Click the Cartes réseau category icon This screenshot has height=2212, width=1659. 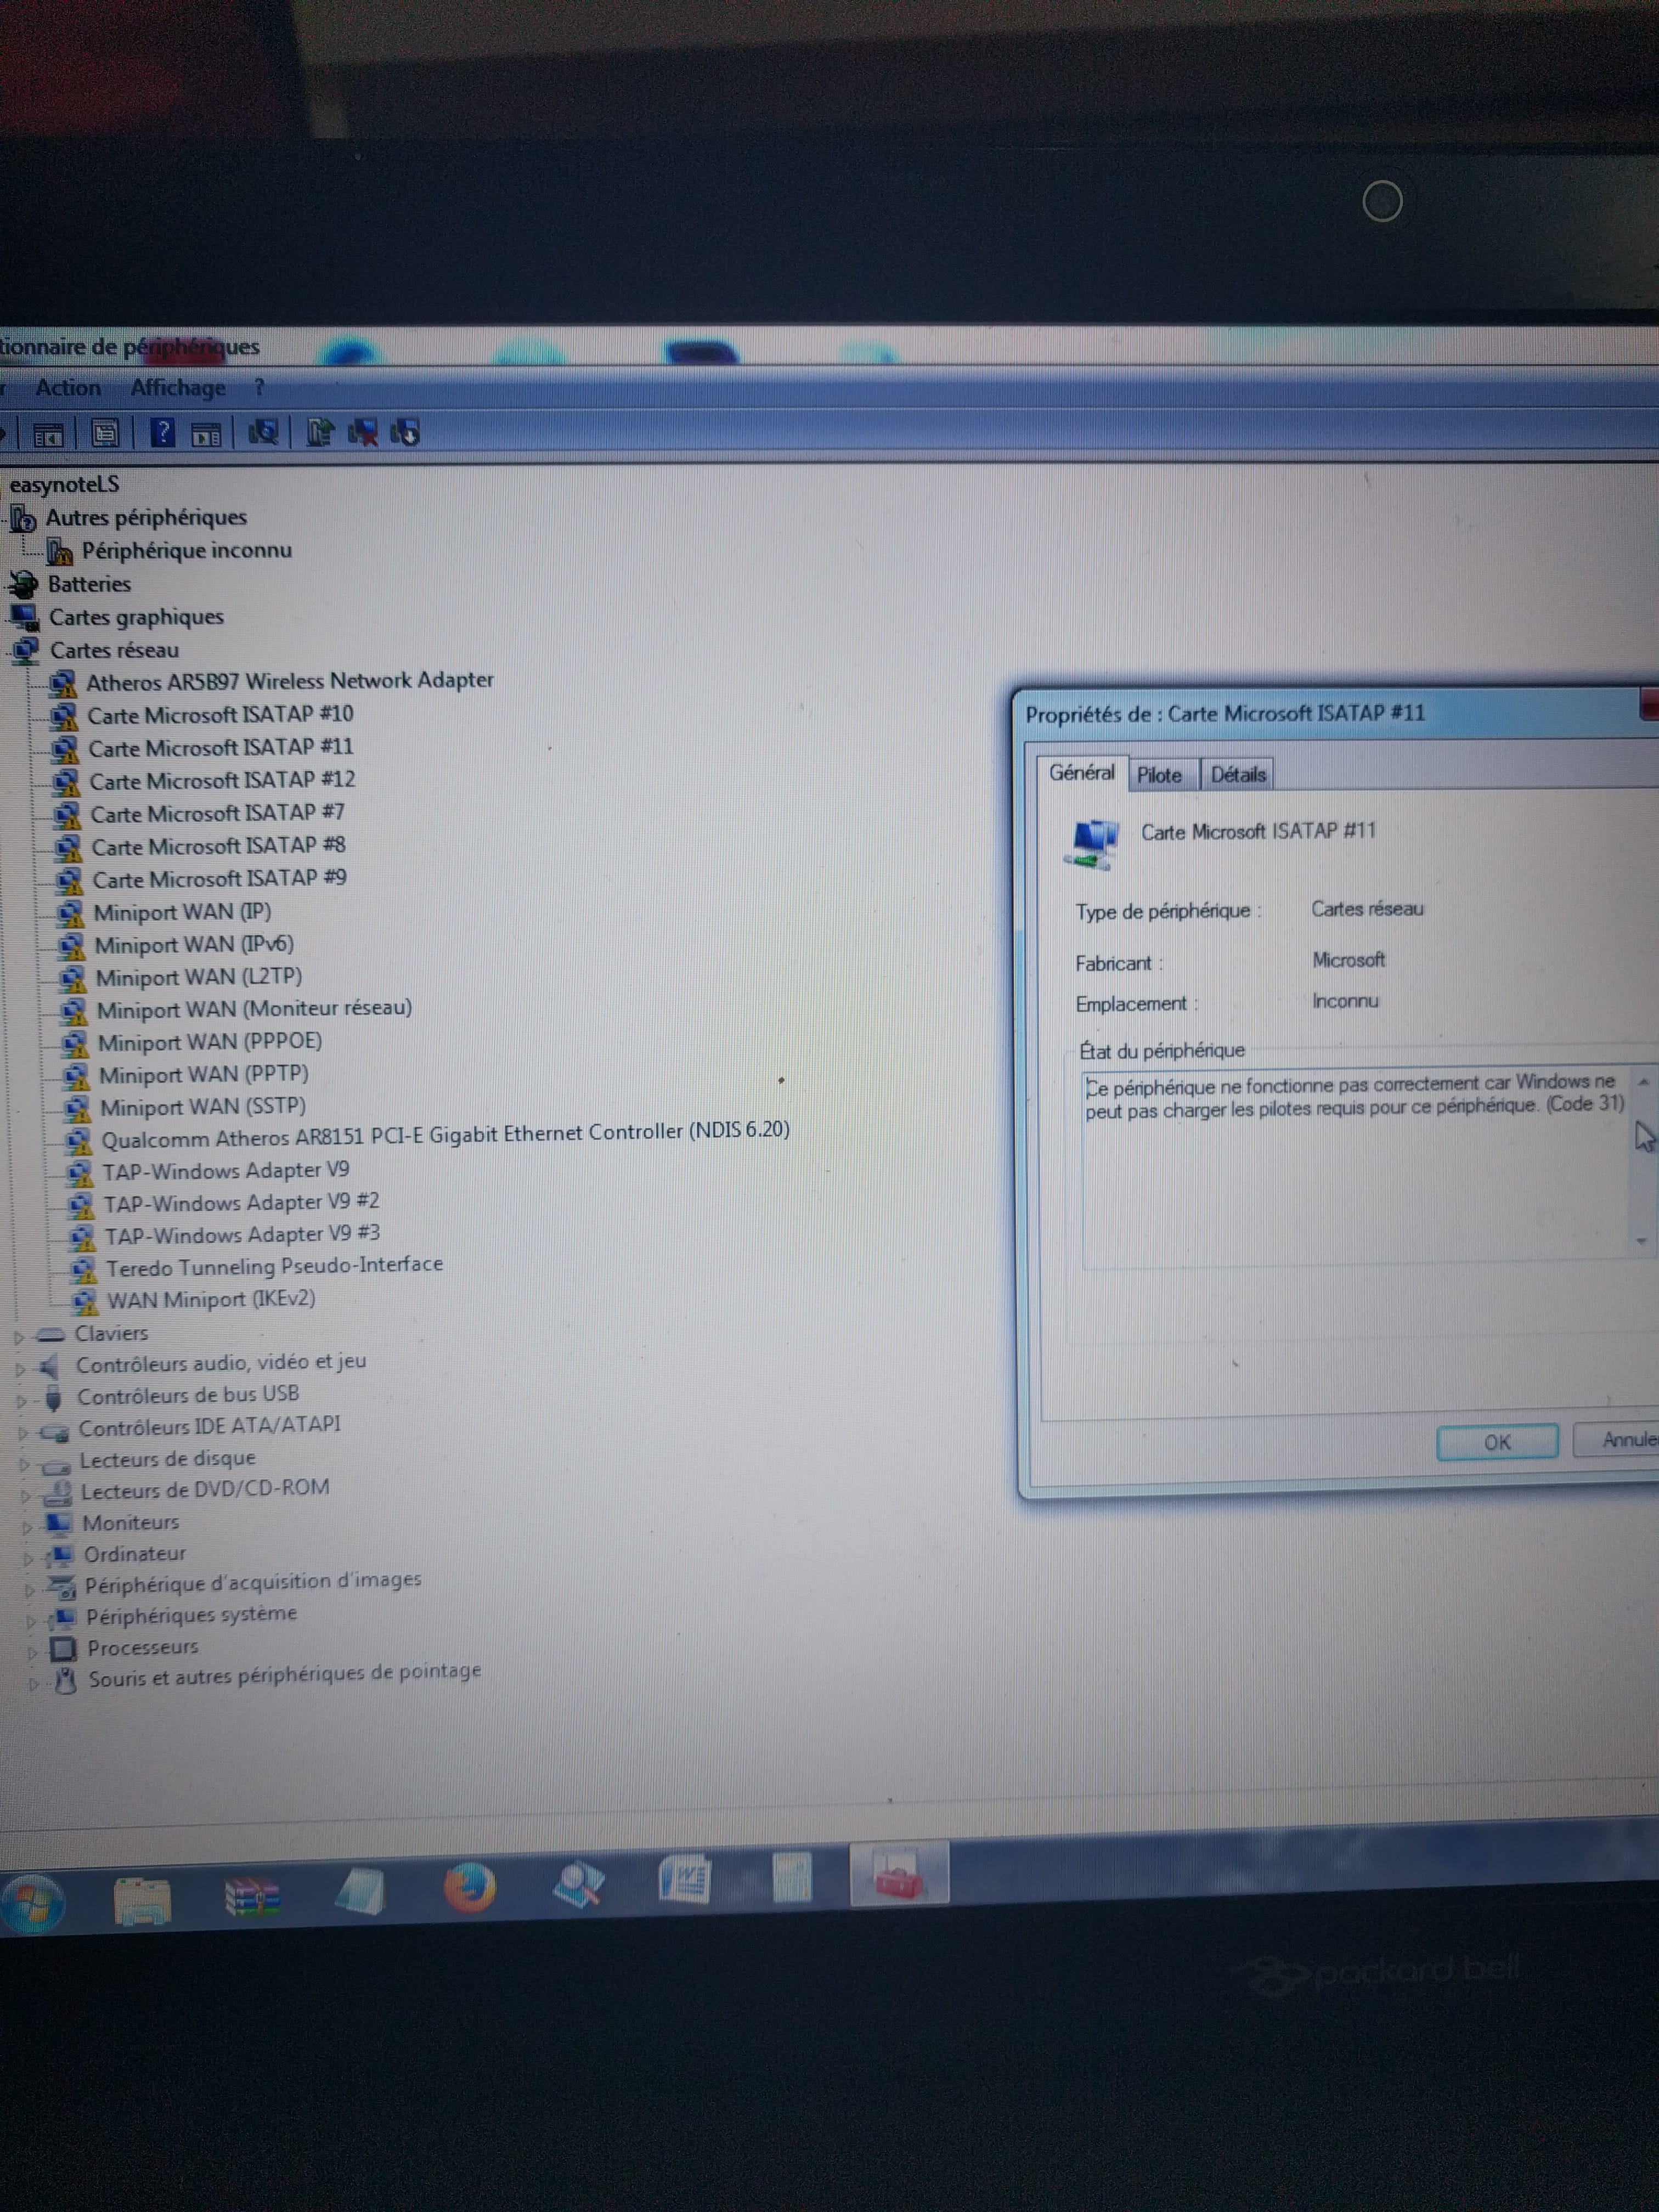[24, 650]
